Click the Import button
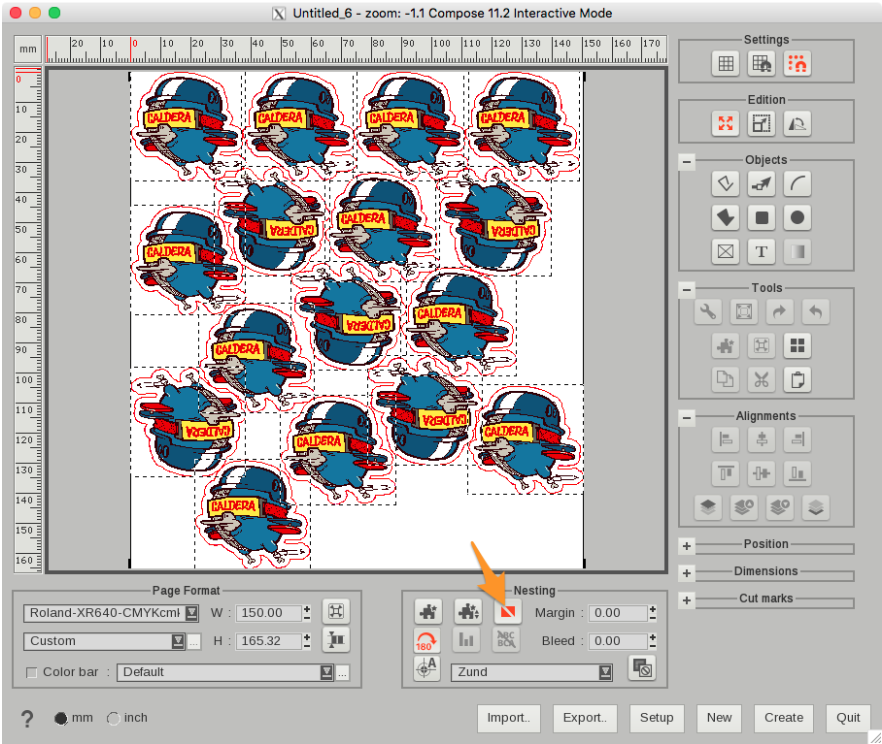This screenshot has height=744, width=882. [508, 718]
